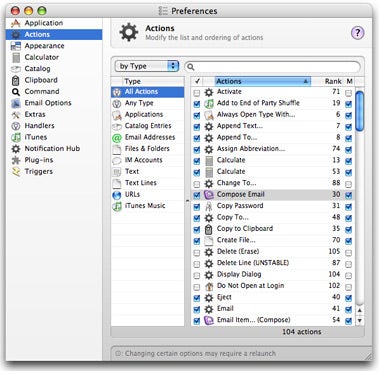Select the Plug-ins puzzle icon
The image size is (379, 371).
coord(16,160)
